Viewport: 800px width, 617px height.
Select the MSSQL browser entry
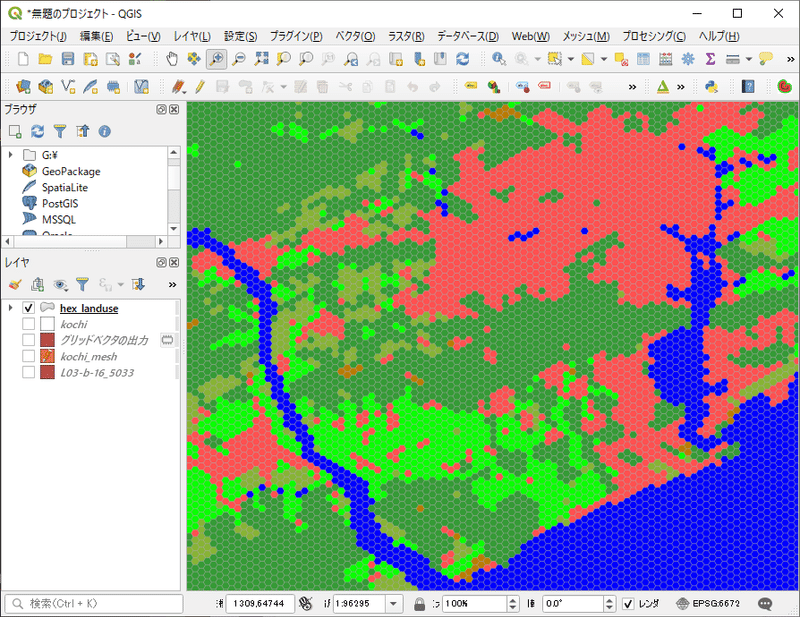click(x=59, y=219)
